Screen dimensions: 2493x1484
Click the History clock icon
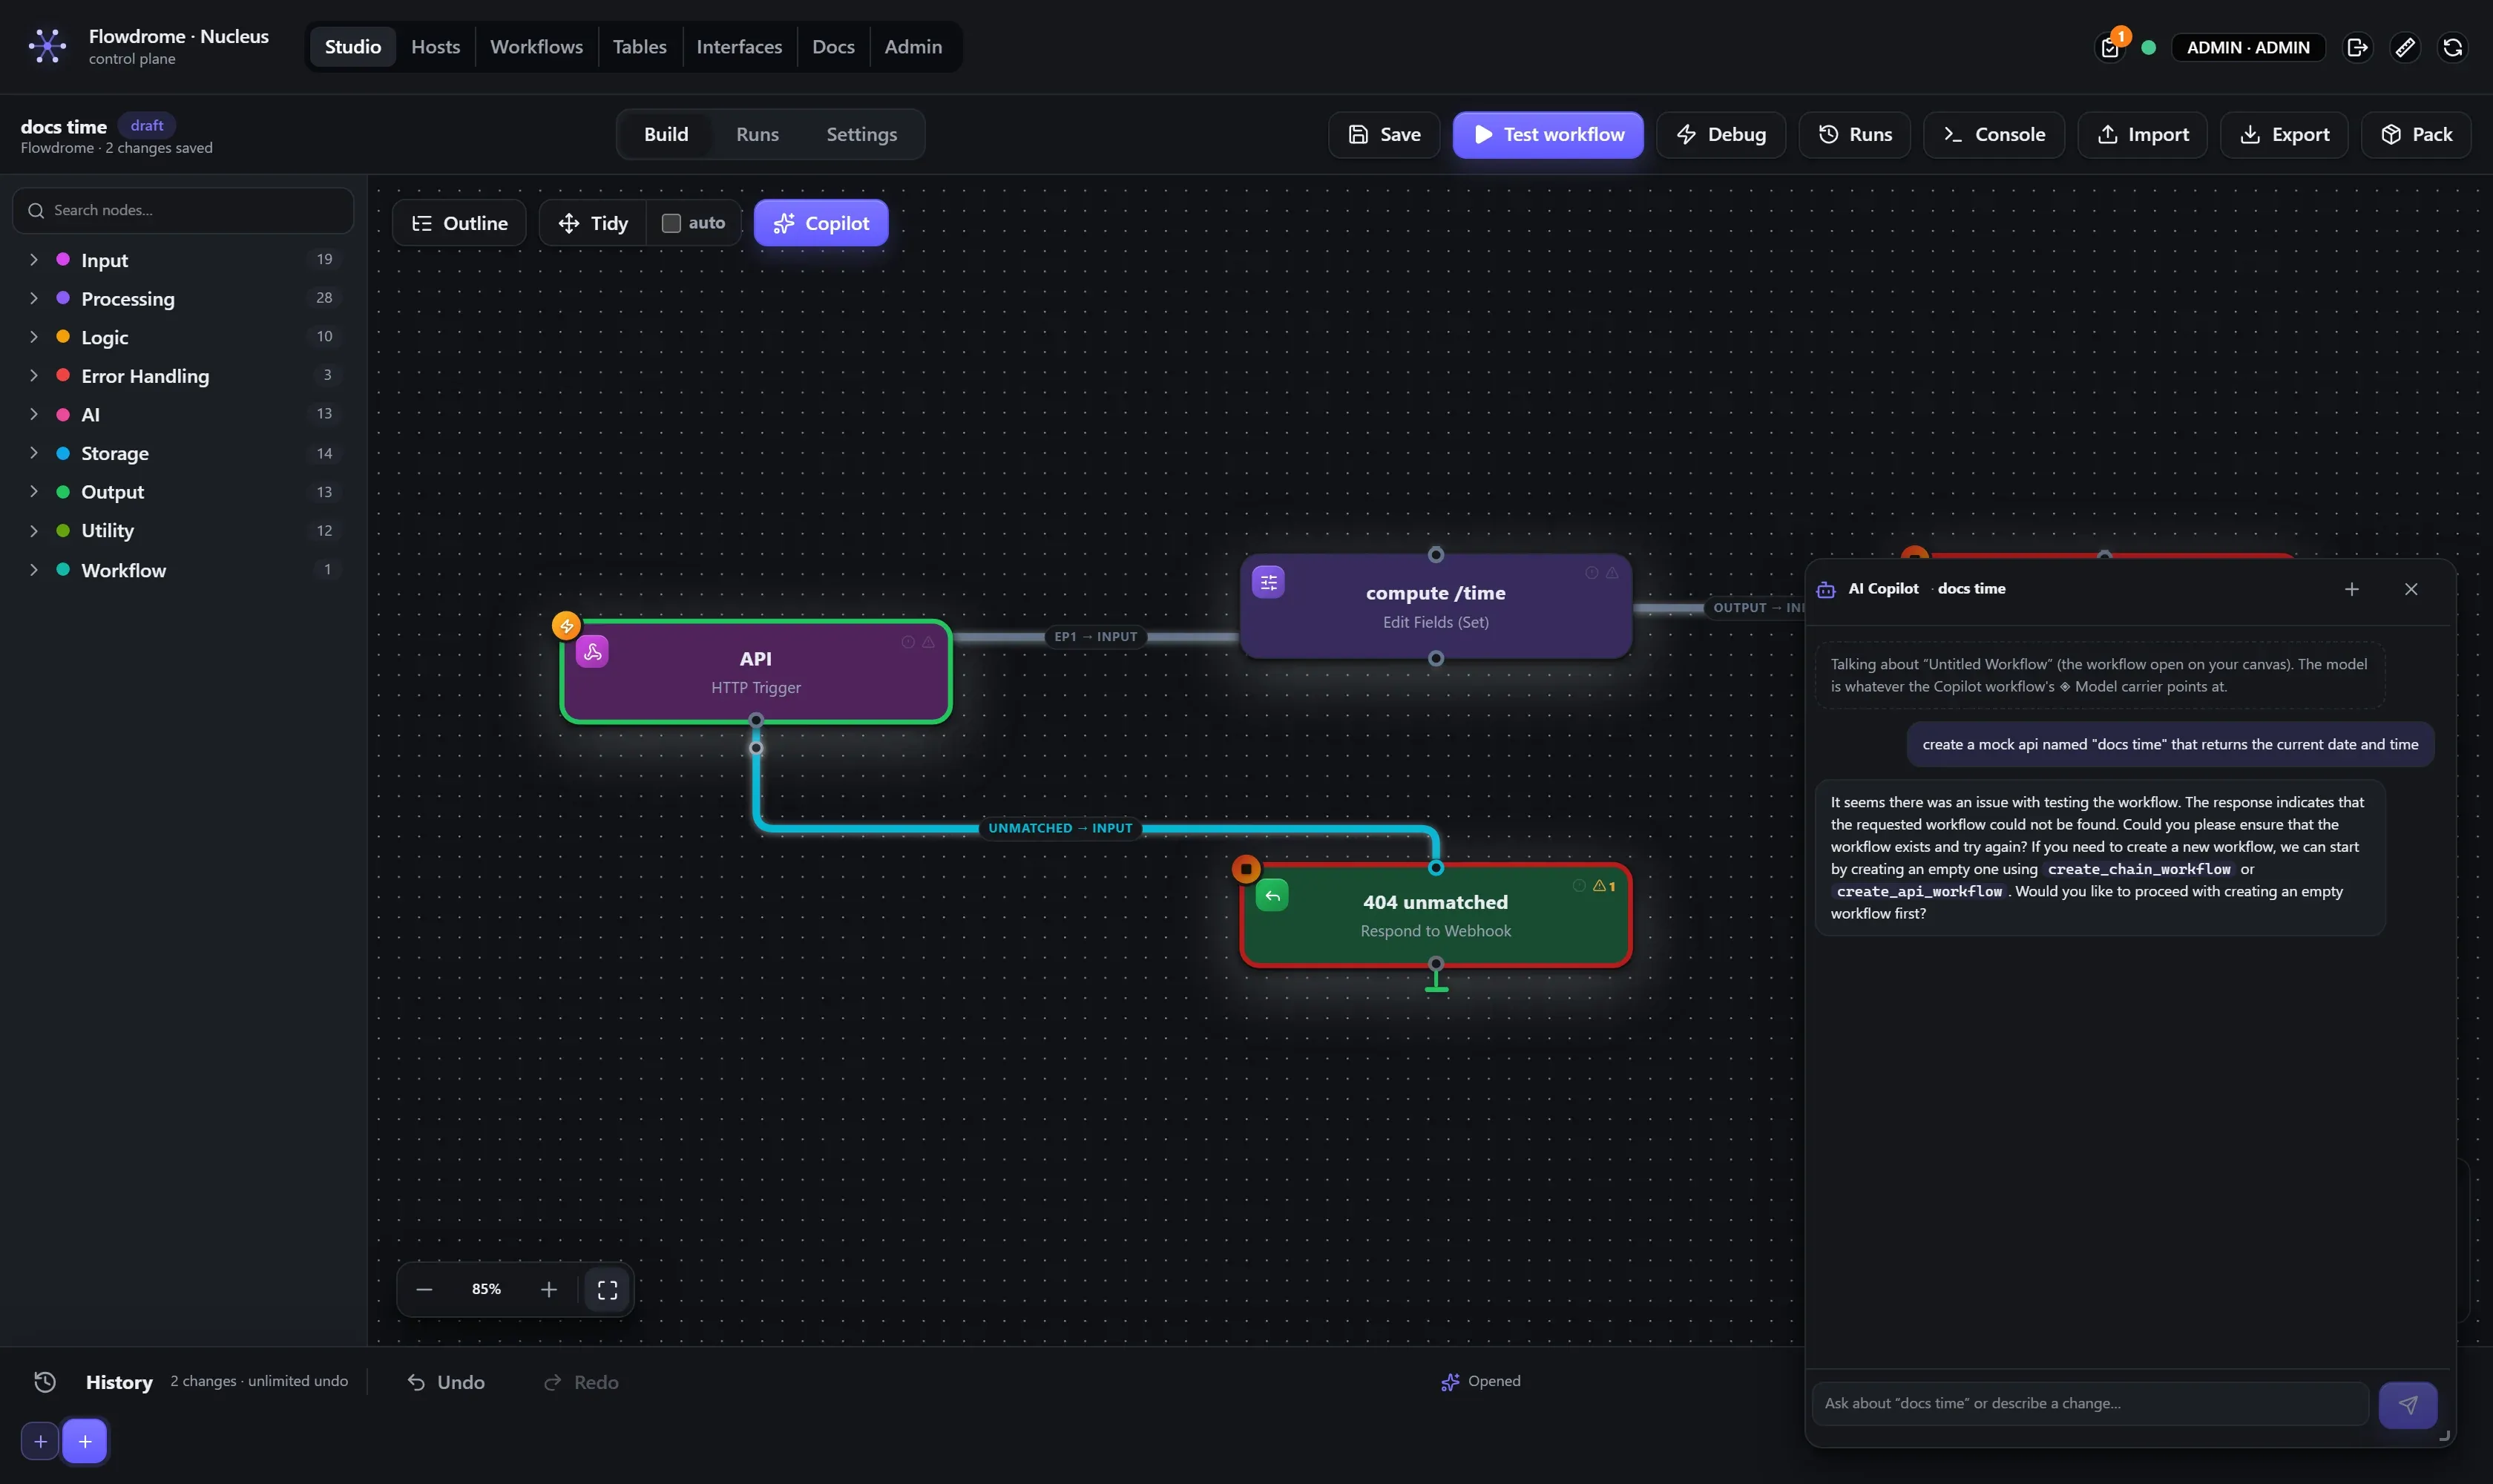(45, 1382)
